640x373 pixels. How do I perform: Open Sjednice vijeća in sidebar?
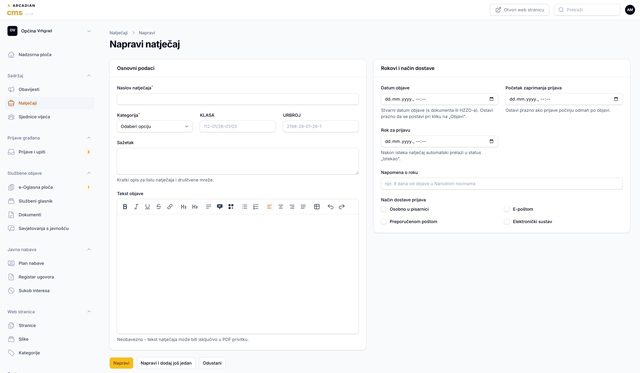(49, 117)
